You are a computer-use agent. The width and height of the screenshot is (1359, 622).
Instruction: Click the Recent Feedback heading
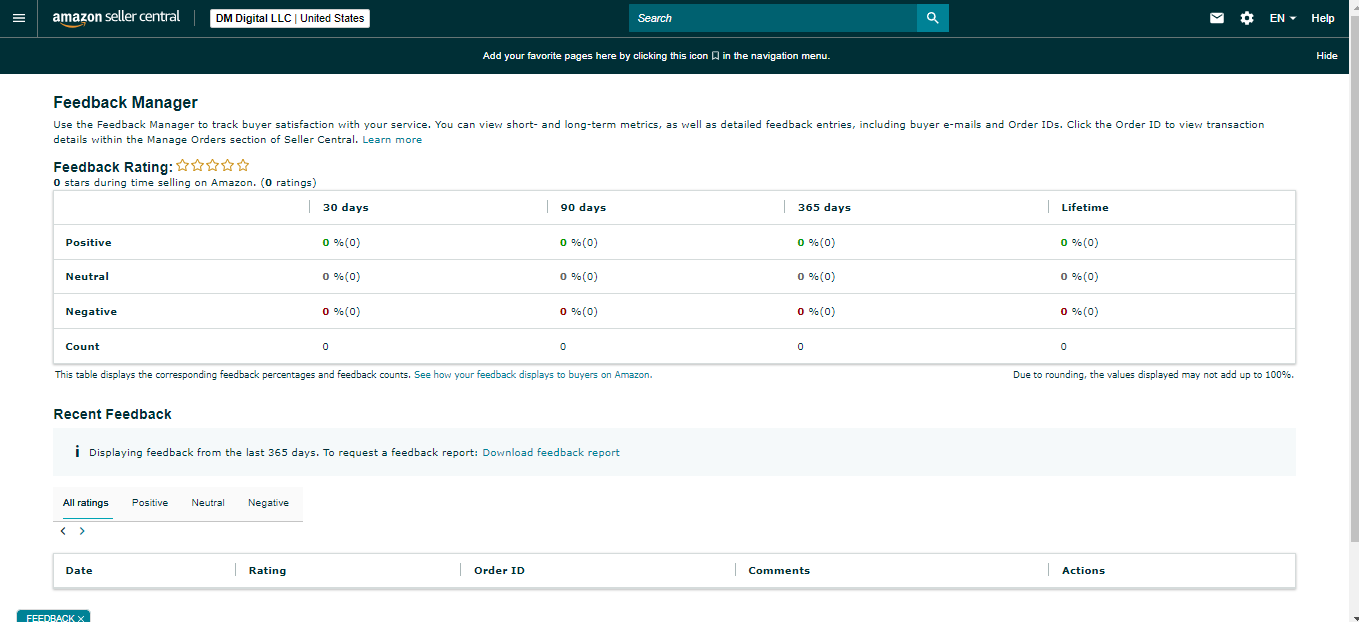tap(112, 414)
